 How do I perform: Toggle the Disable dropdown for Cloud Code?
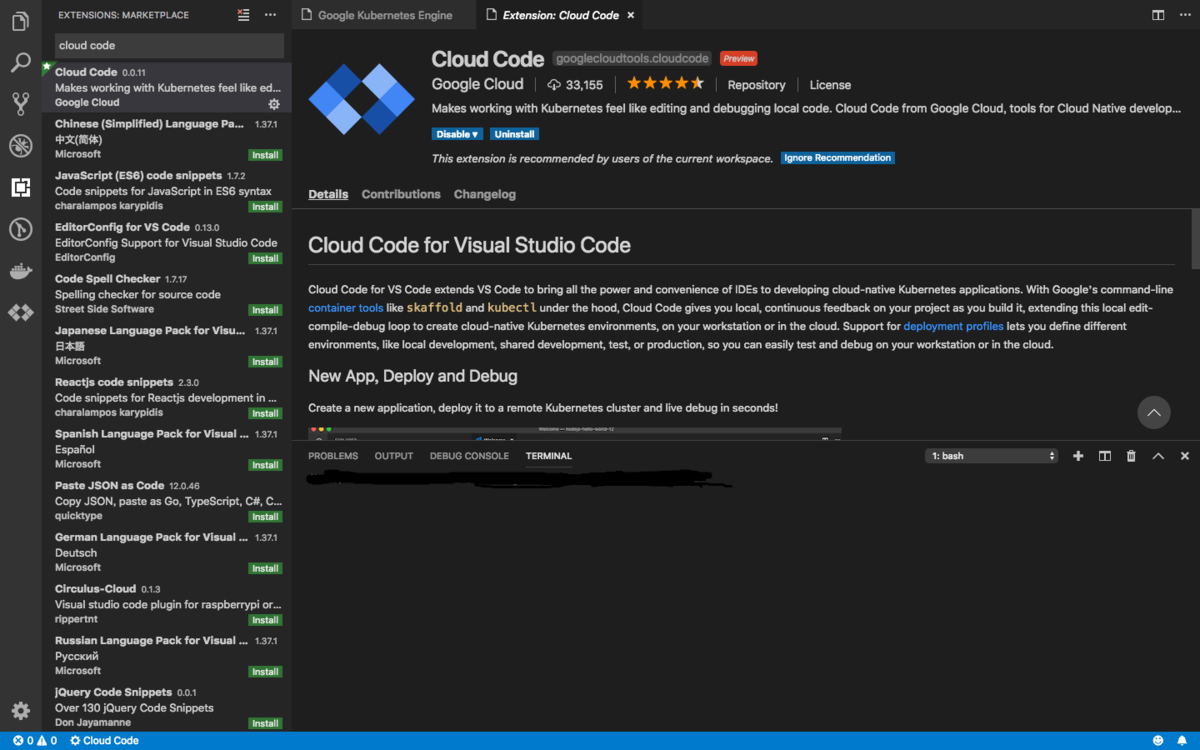[457, 133]
